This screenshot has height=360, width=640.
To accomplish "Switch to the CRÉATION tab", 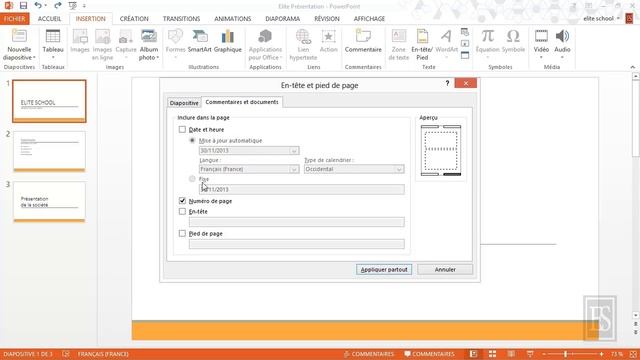I will coord(134,19).
